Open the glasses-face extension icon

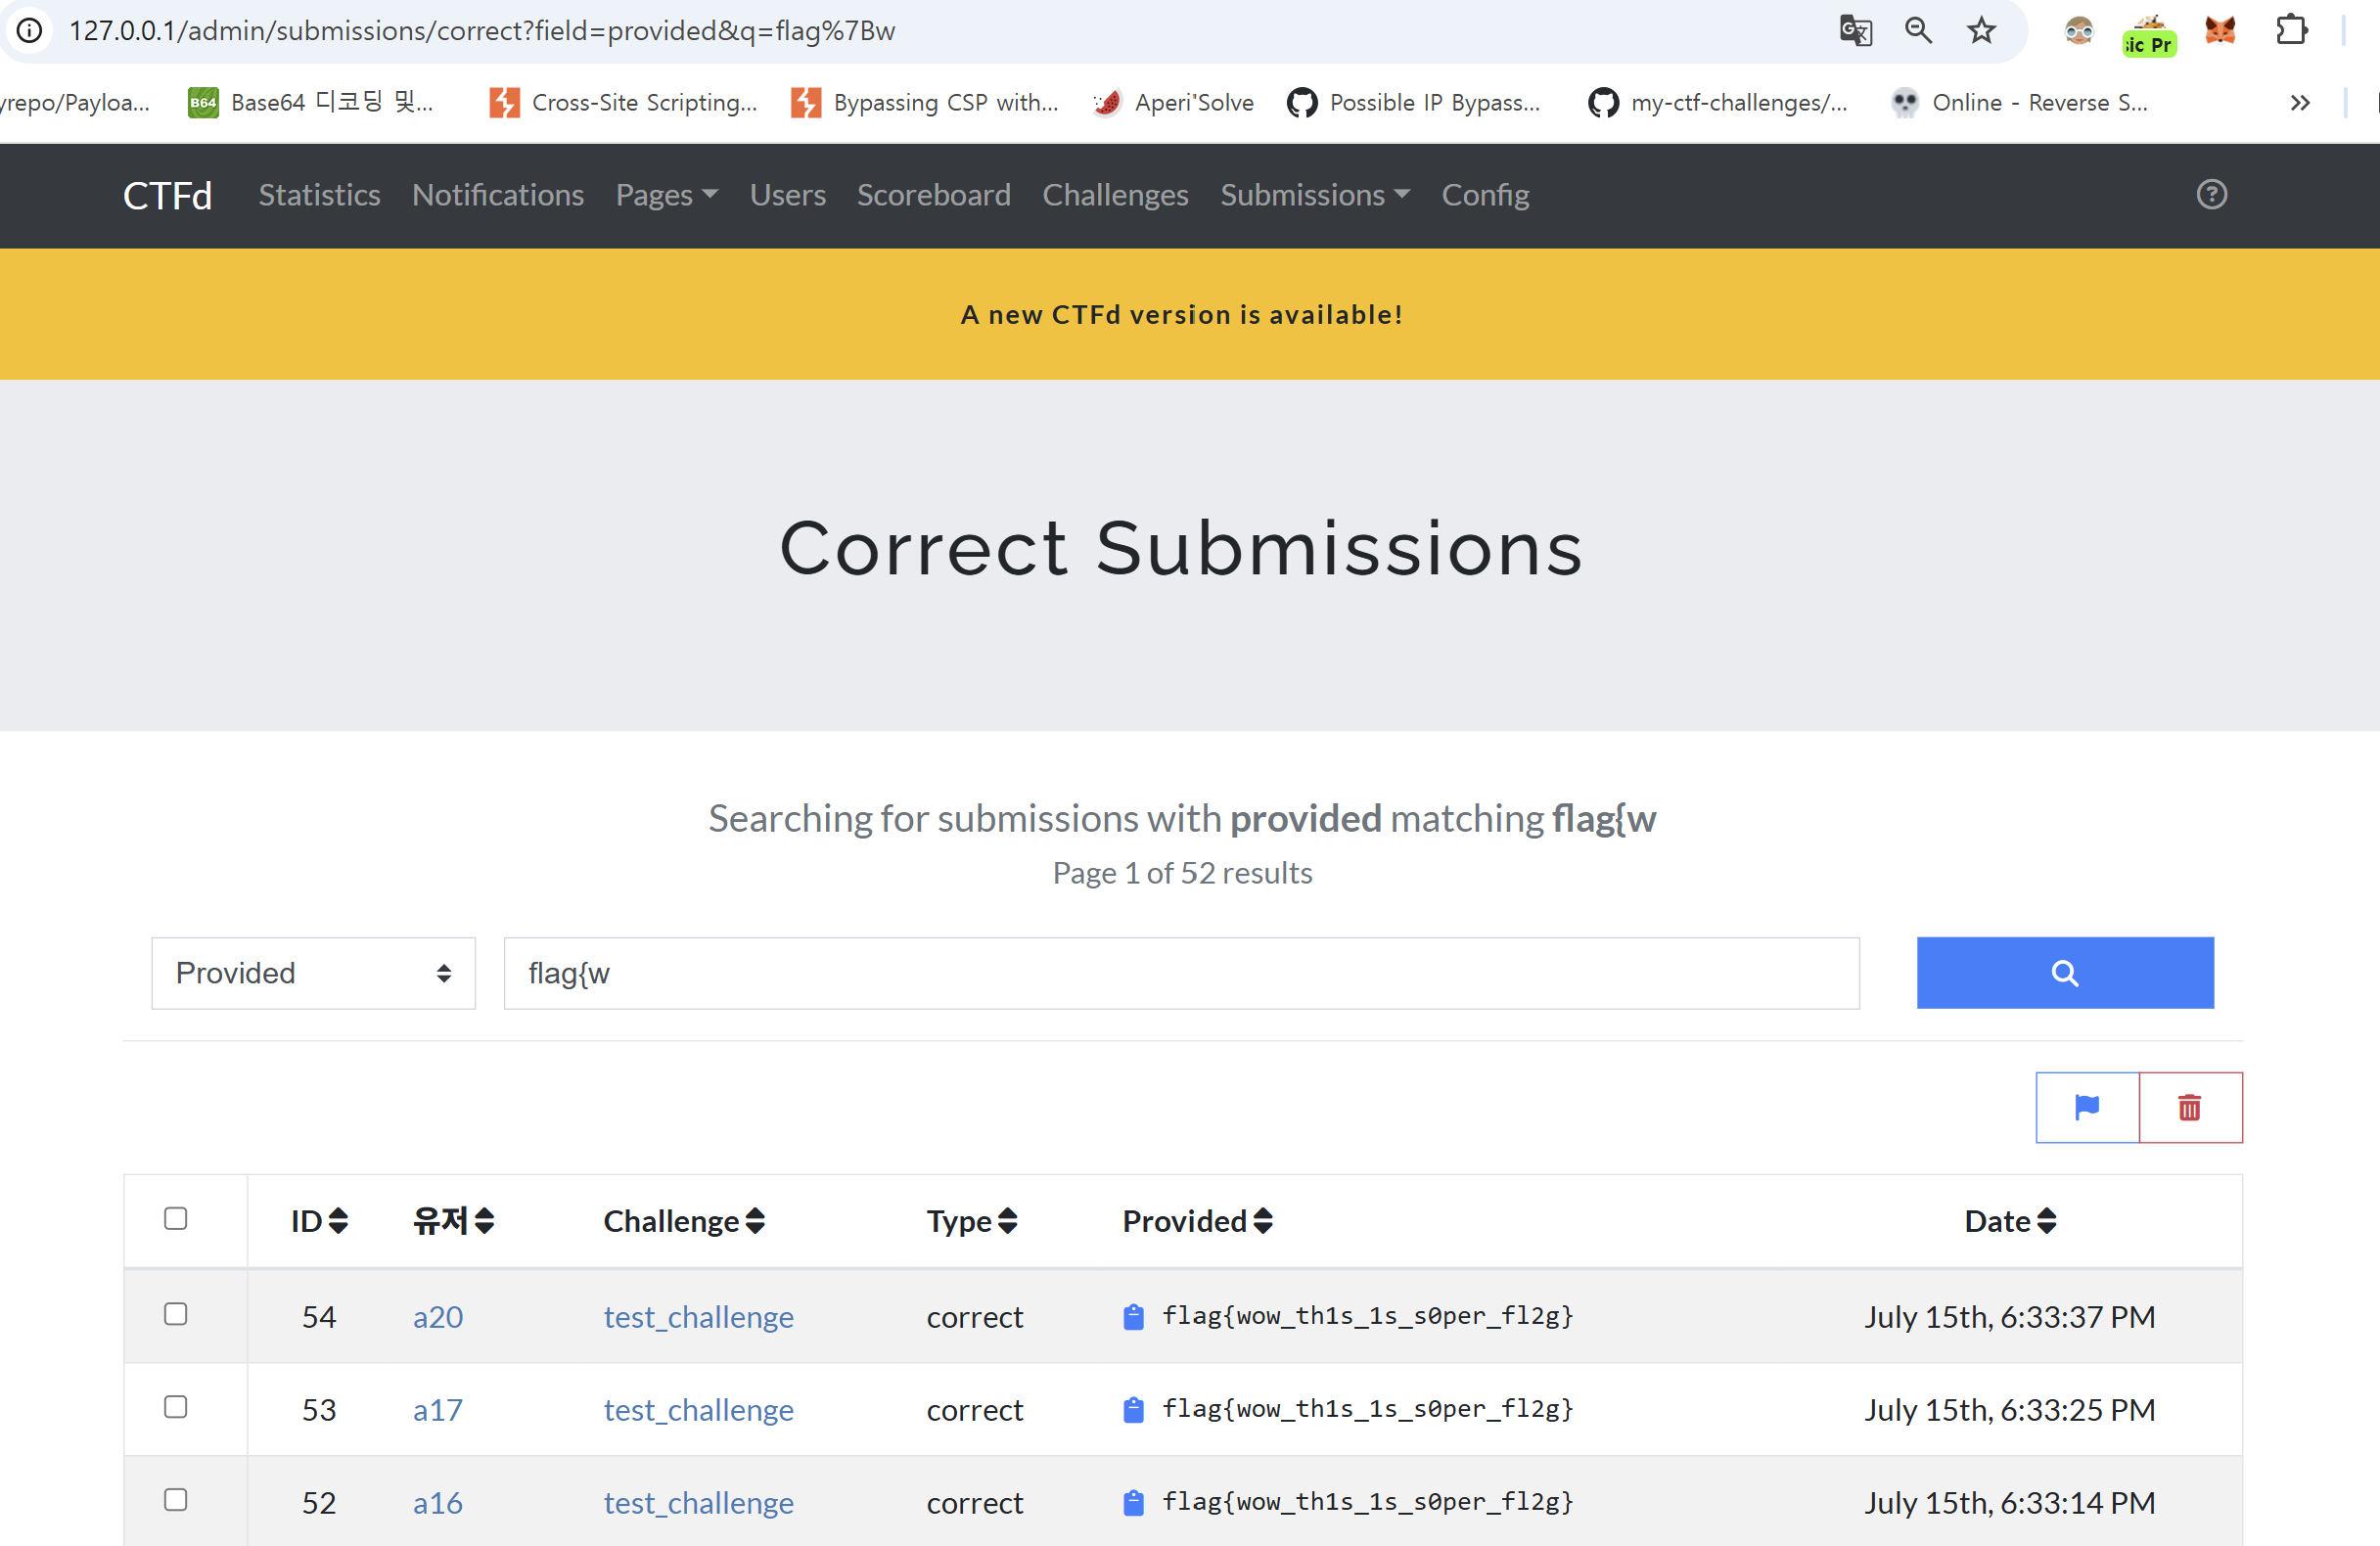(x=2078, y=31)
